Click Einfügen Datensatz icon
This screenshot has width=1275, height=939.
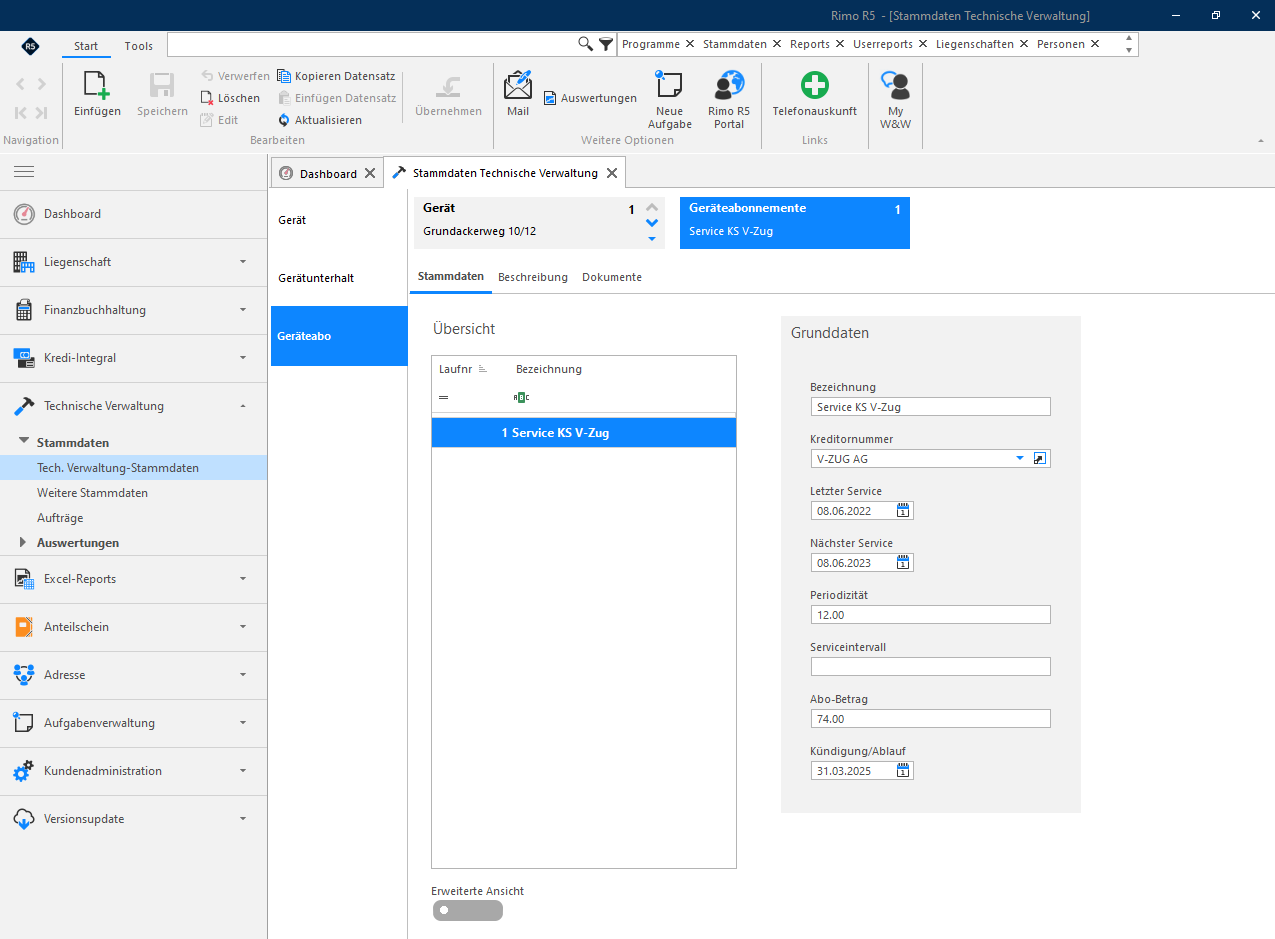[284, 98]
